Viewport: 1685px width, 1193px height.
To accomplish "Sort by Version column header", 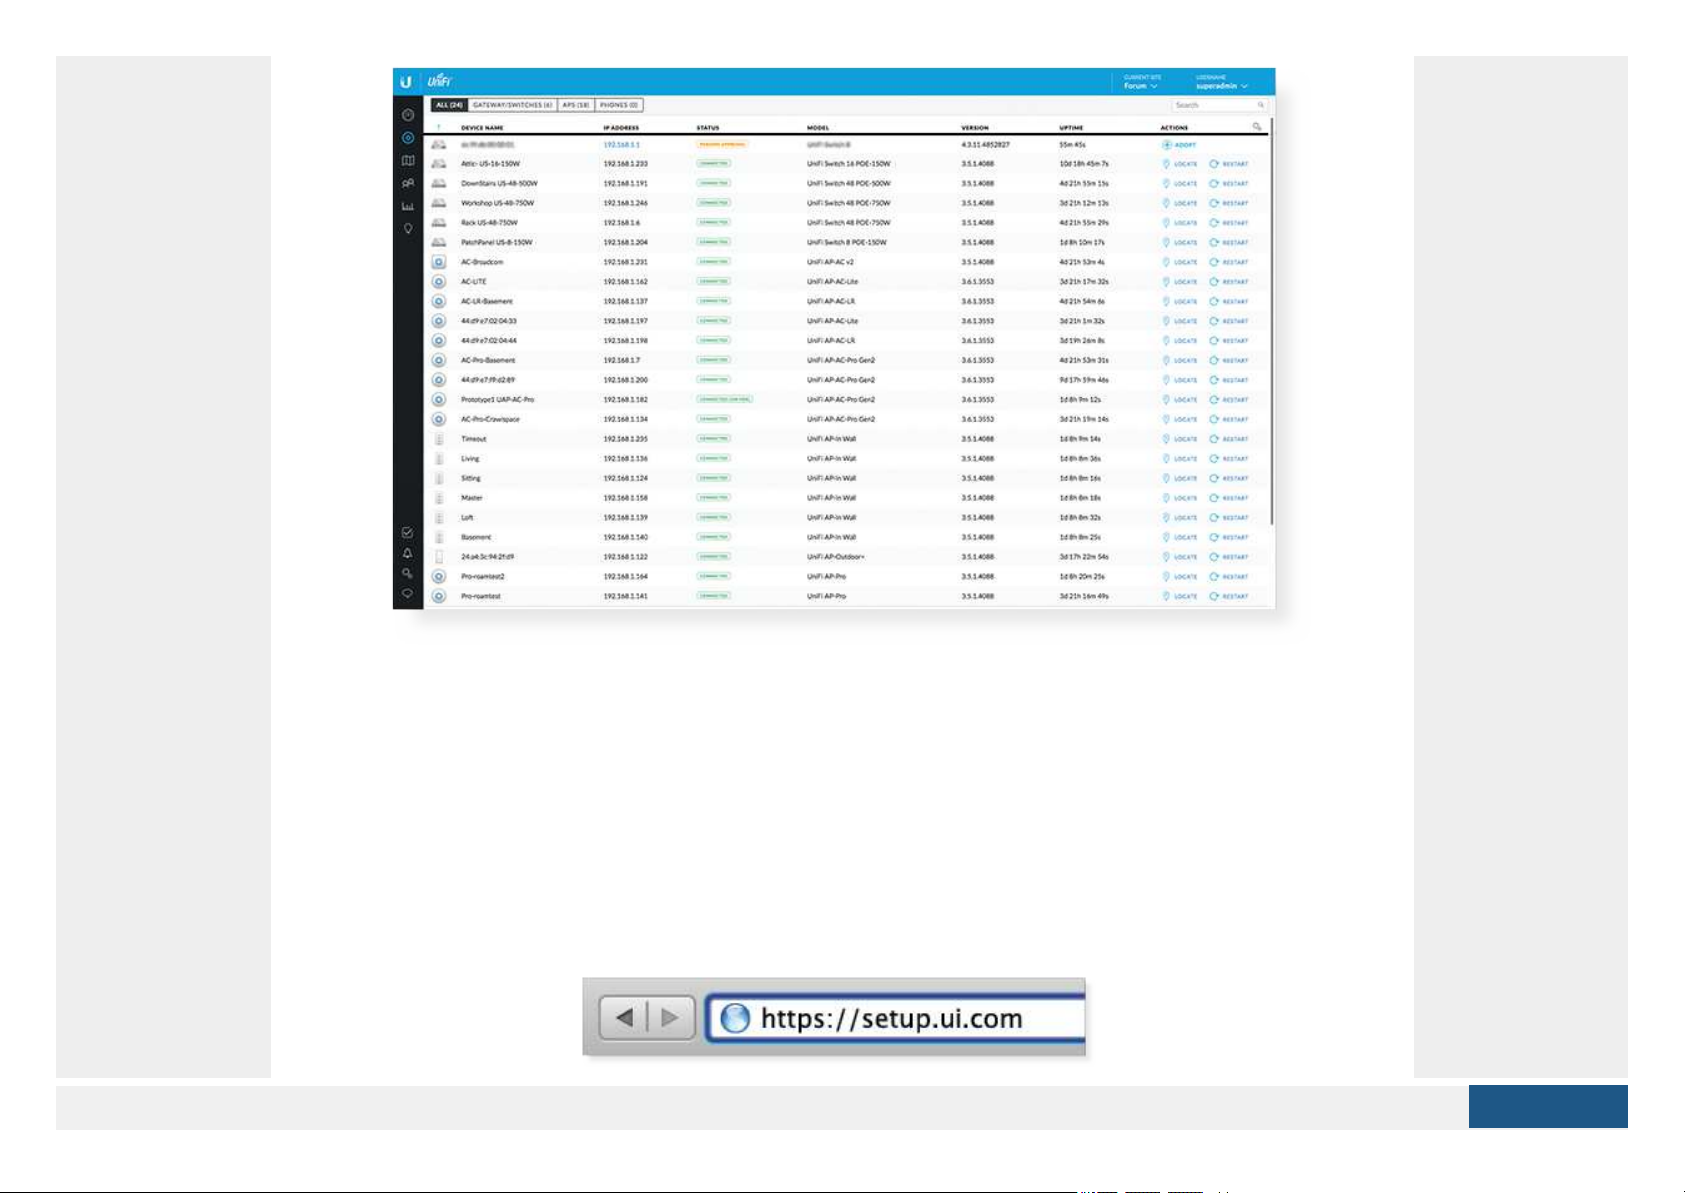I will (x=975, y=128).
